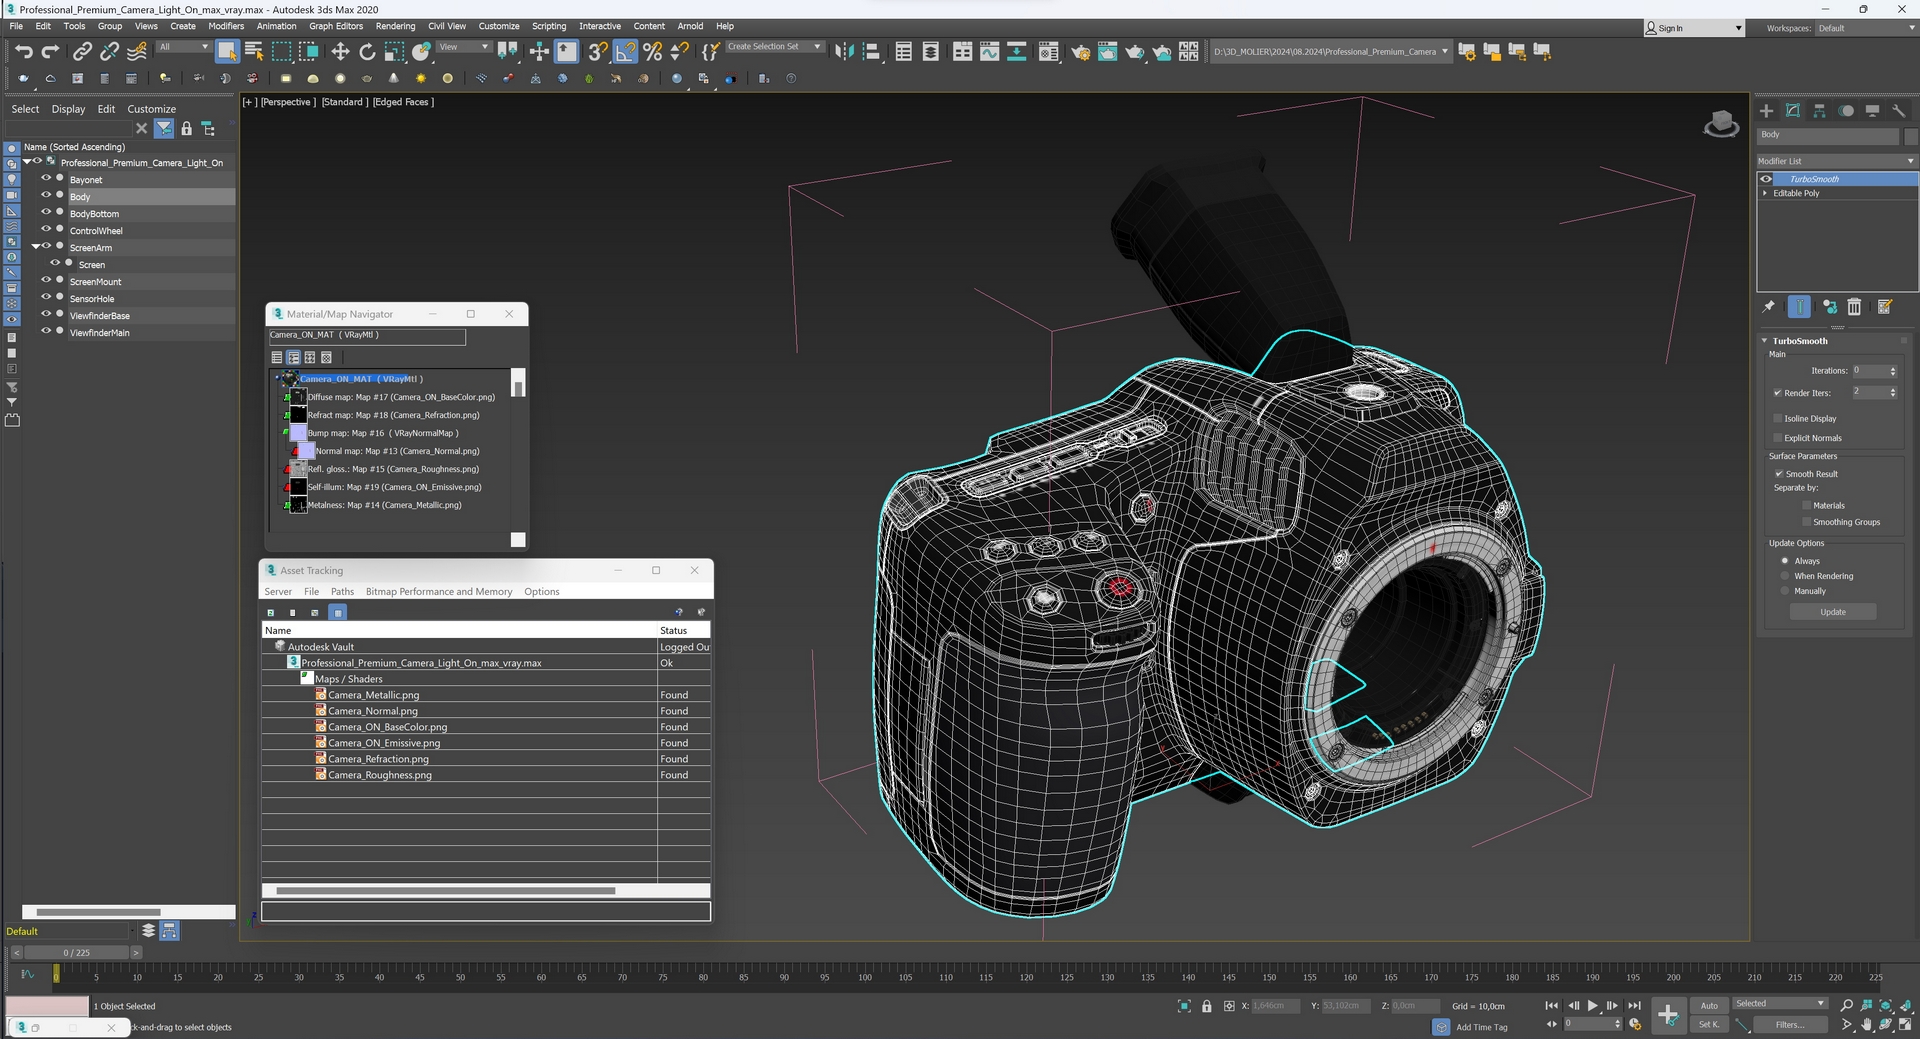Click the Undo arrow icon
This screenshot has width=1920, height=1039.
point(24,51)
